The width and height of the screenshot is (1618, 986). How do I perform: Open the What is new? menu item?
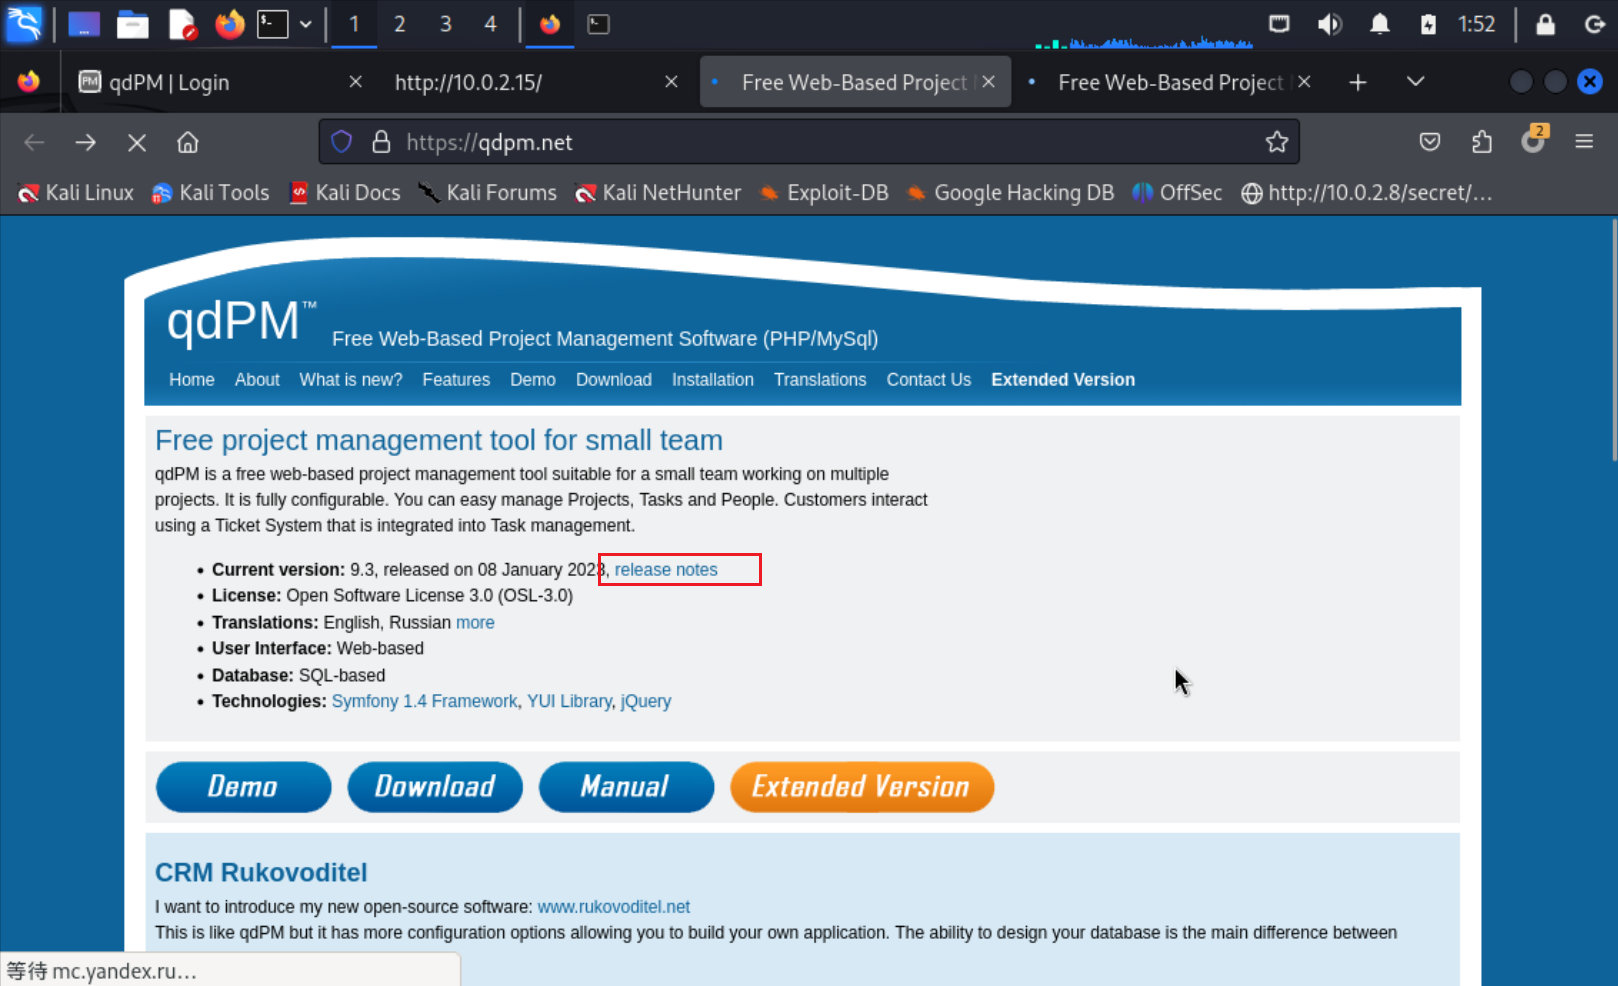coord(351,380)
